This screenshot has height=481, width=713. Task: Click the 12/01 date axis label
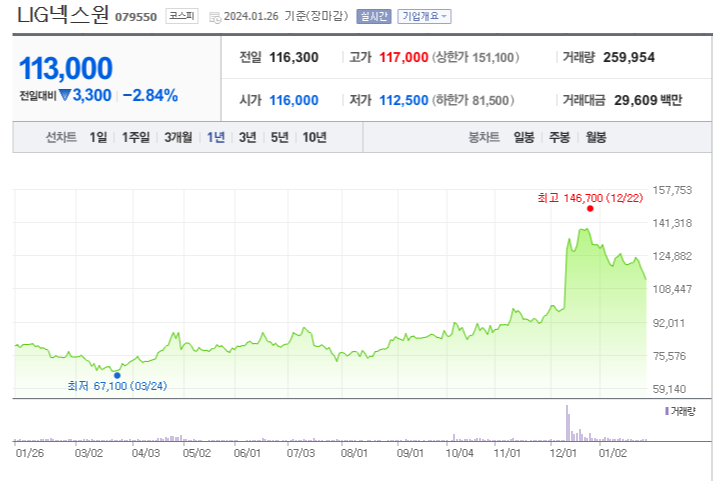(x=563, y=453)
